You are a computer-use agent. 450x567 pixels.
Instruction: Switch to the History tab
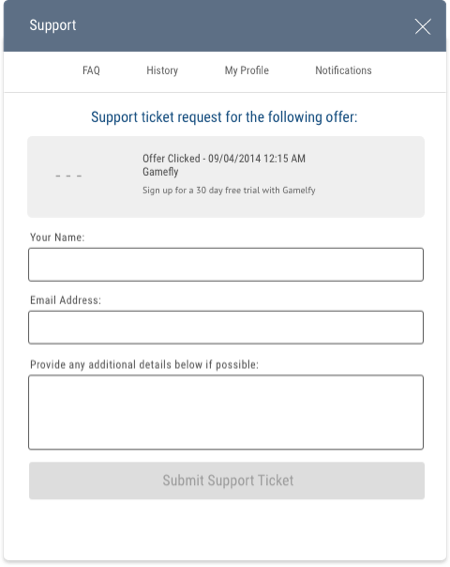click(162, 70)
